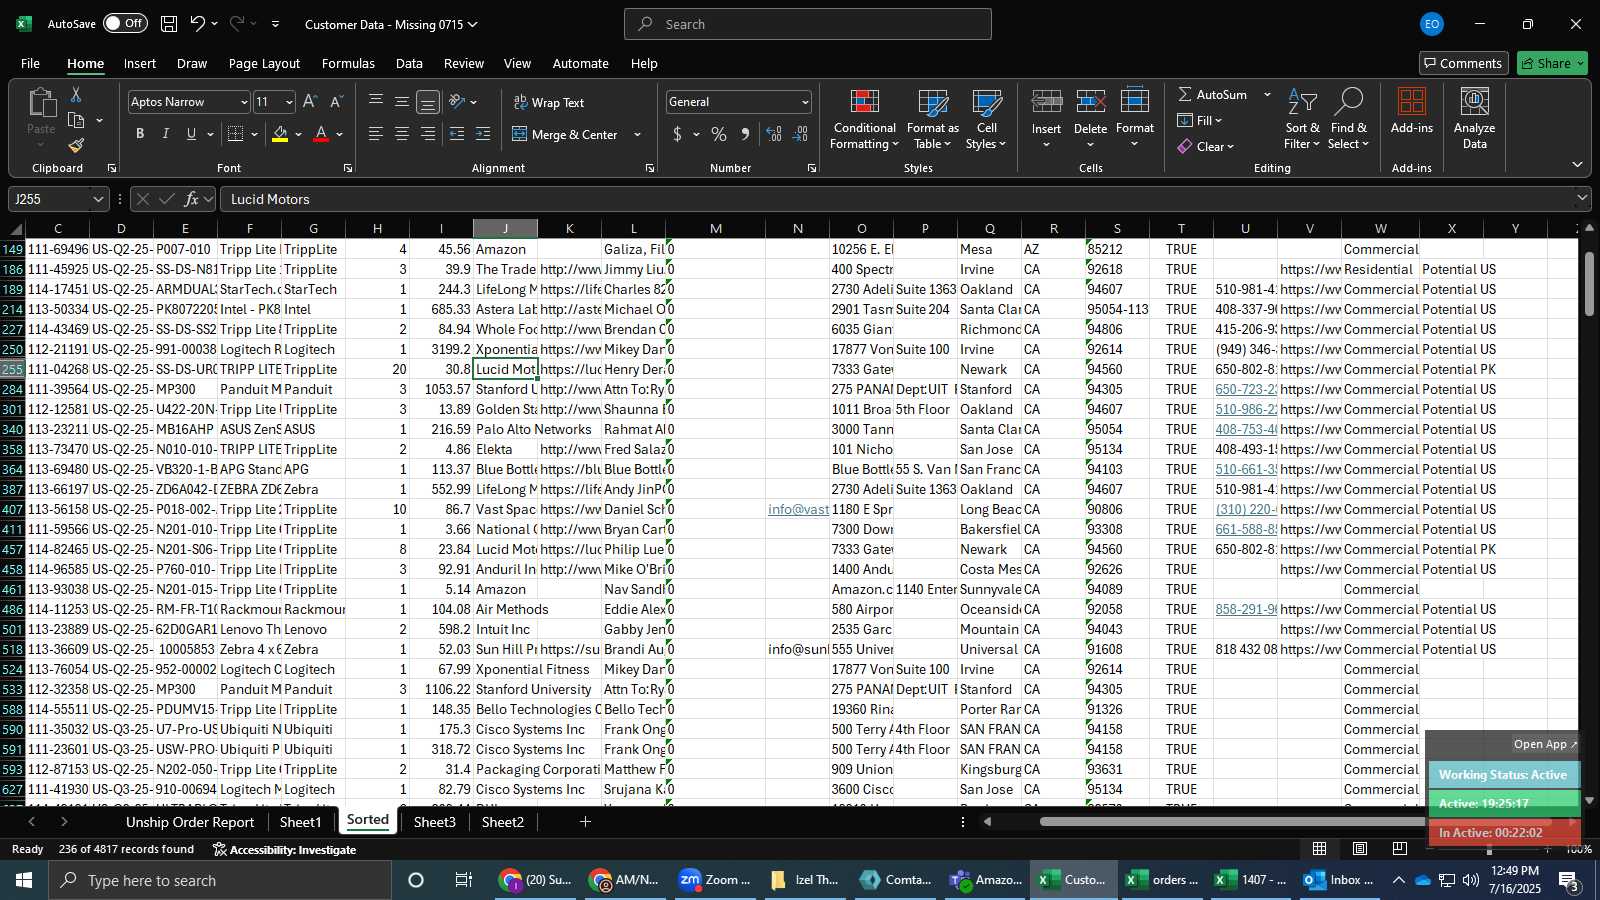This screenshot has width=1600, height=900.
Task: Open Cell Styles gallery
Action: (986, 119)
